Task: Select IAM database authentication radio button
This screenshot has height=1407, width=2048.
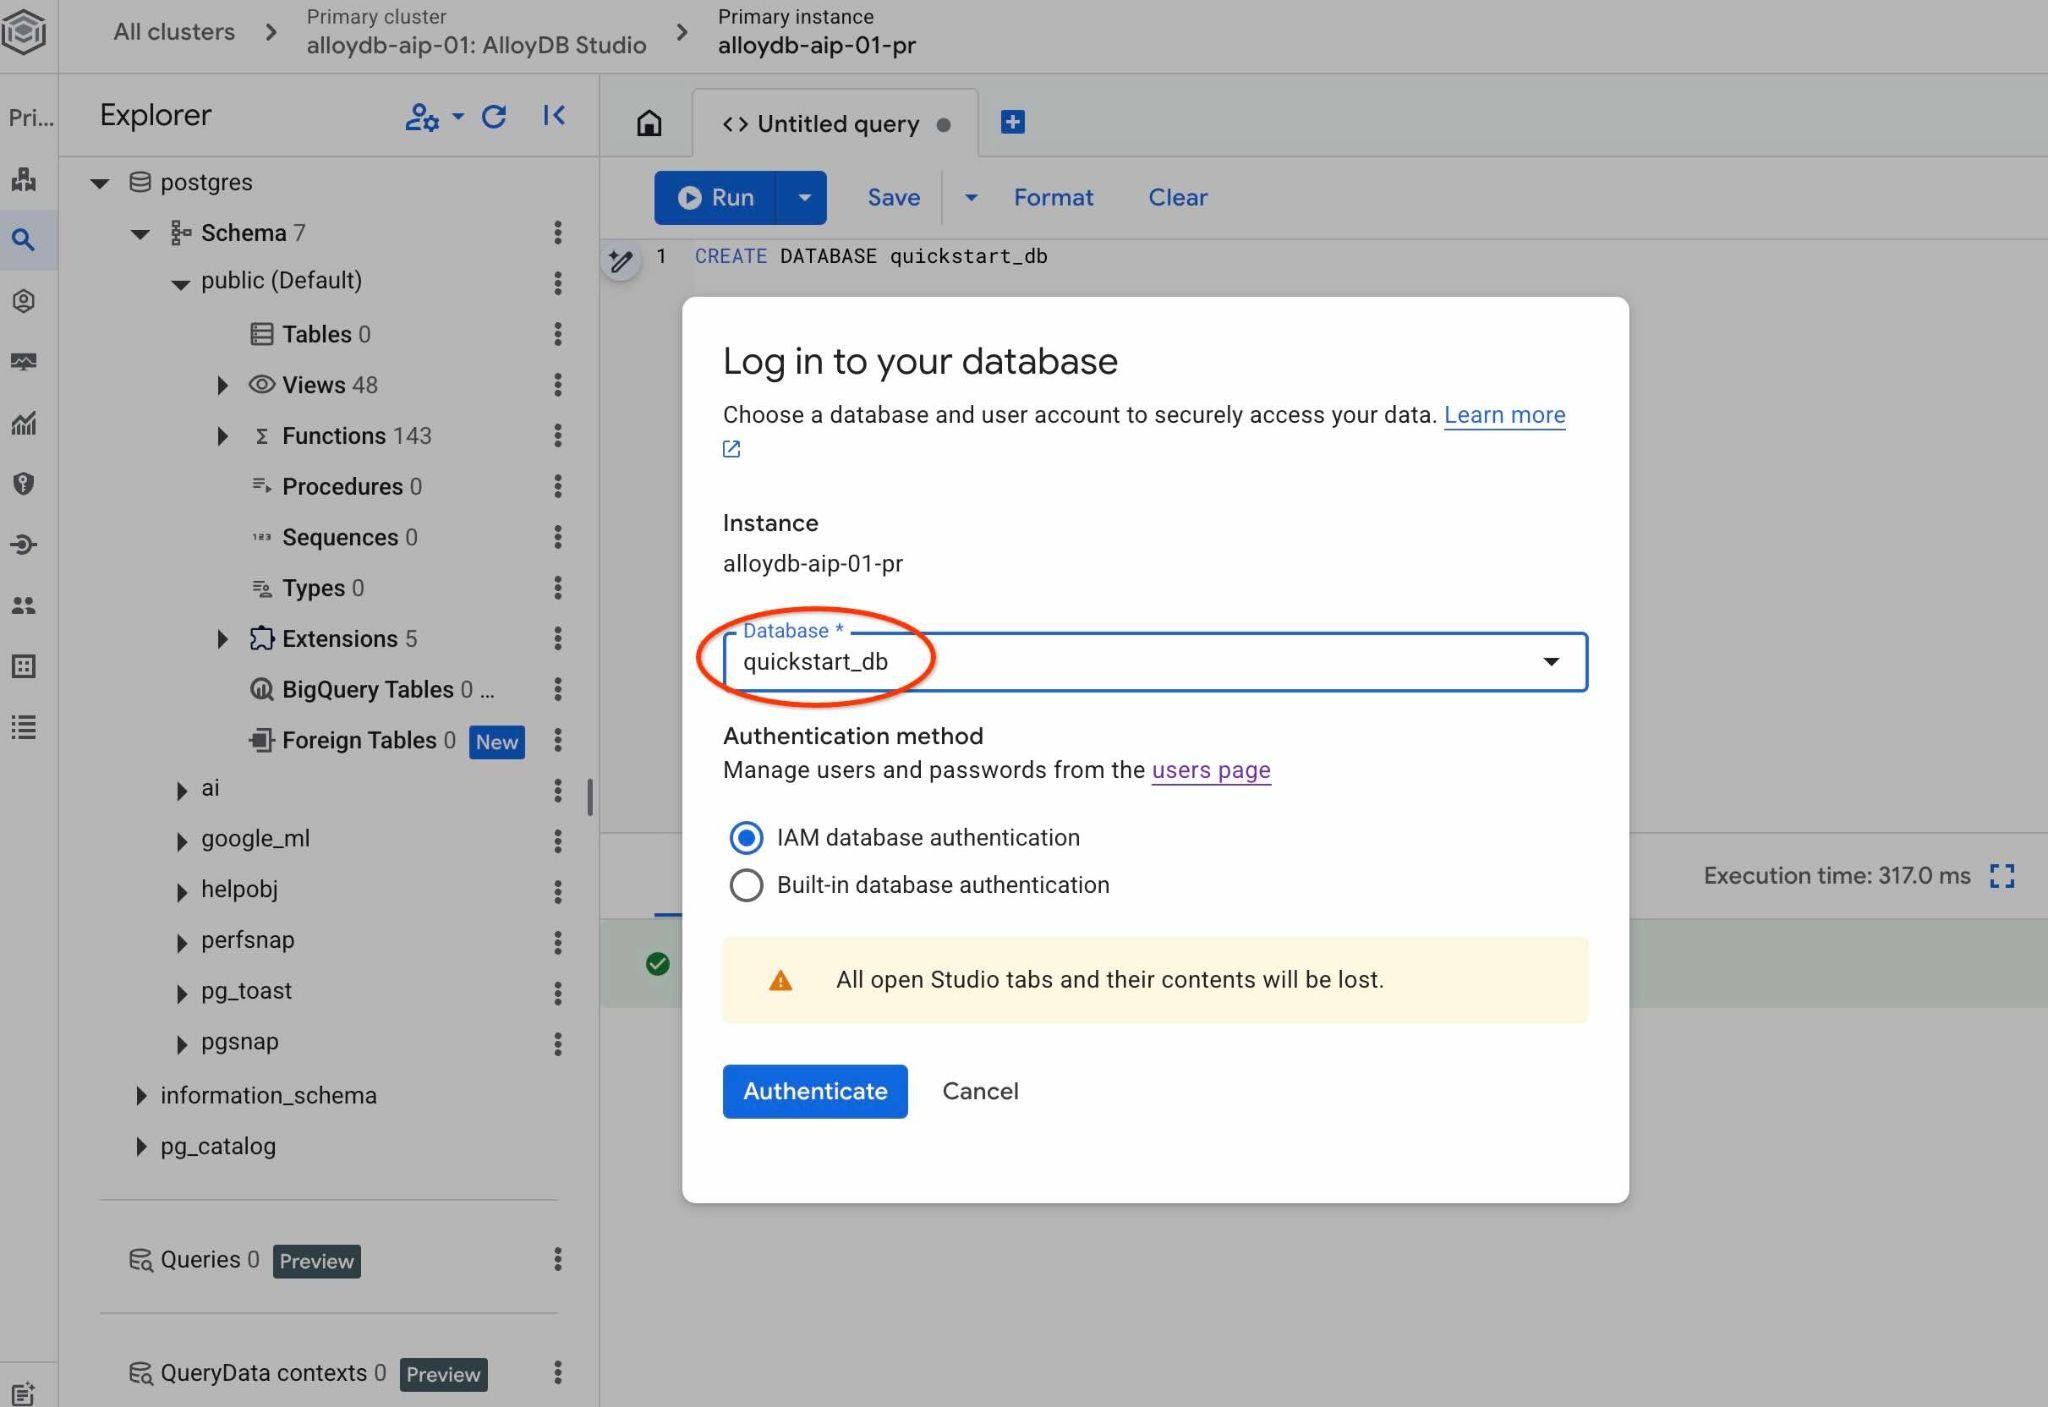Action: tap(746, 838)
